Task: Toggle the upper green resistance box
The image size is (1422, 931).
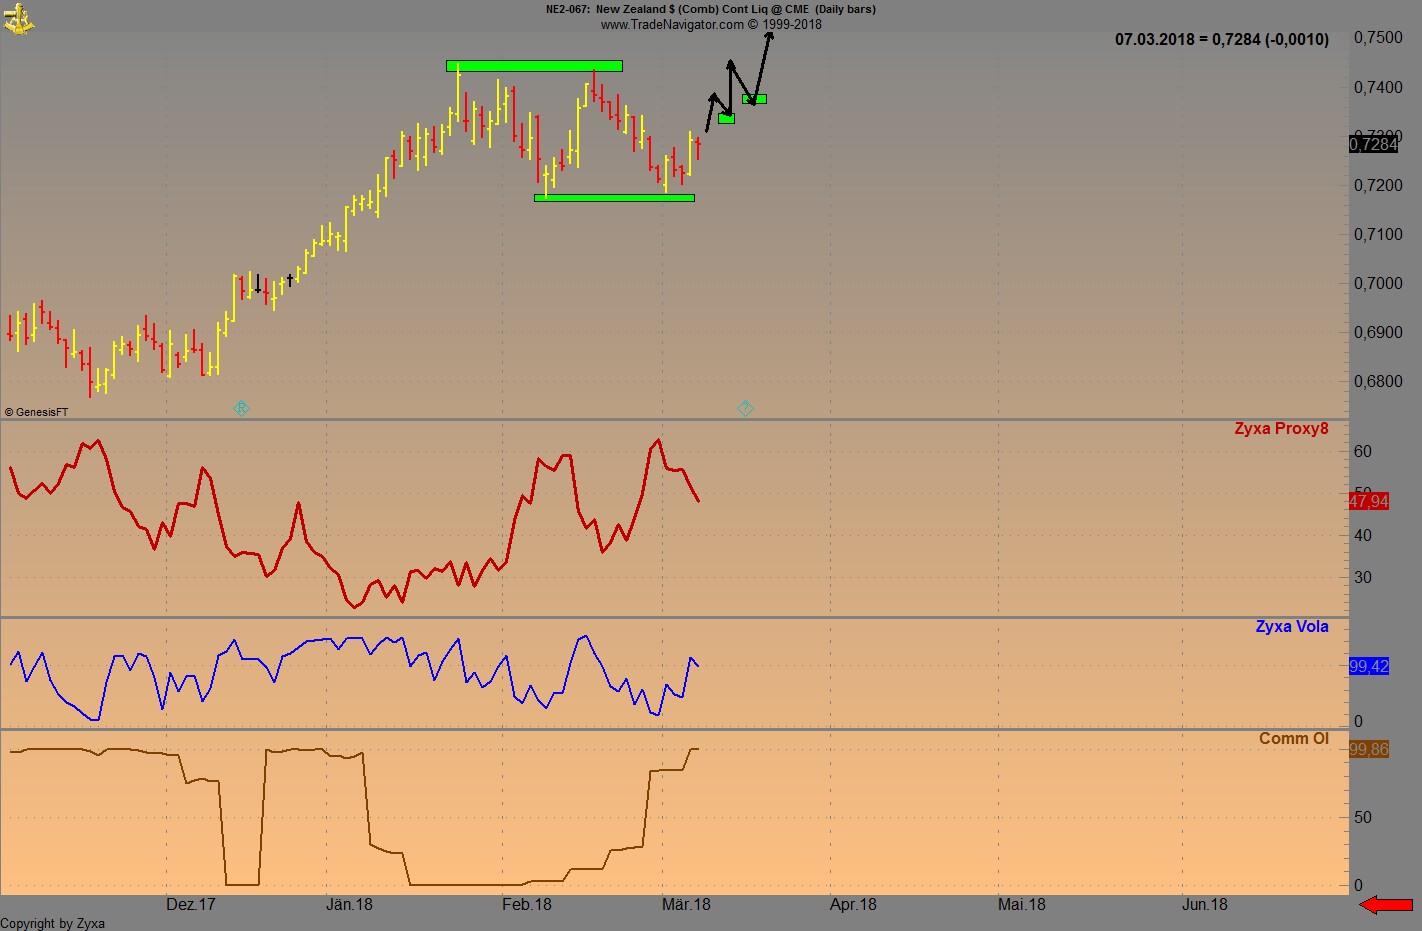Action: [x=534, y=65]
